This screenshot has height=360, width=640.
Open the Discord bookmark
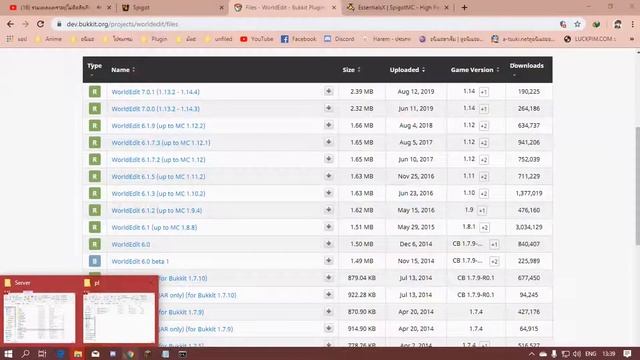[x=339, y=39]
